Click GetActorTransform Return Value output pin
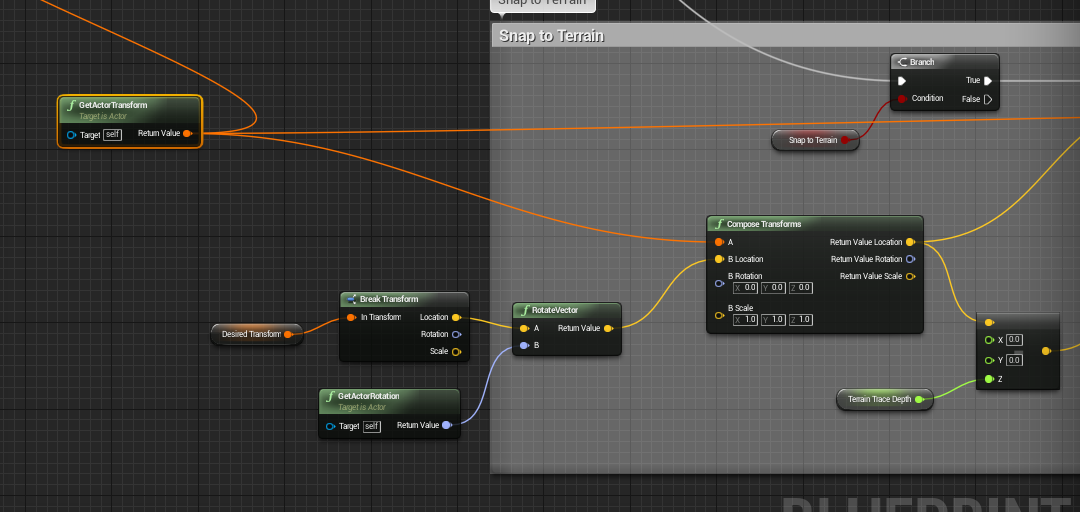The height and width of the screenshot is (512, 1080). click(187, 133)
